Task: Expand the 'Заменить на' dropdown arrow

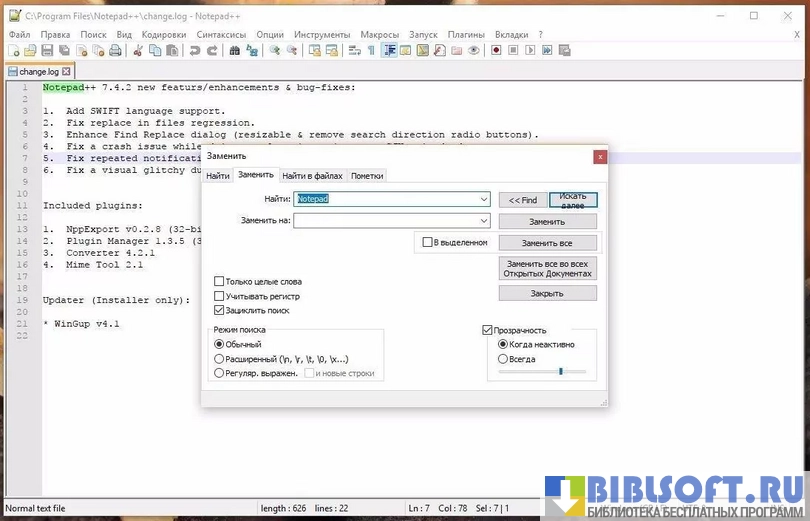Action: (484, 221)
